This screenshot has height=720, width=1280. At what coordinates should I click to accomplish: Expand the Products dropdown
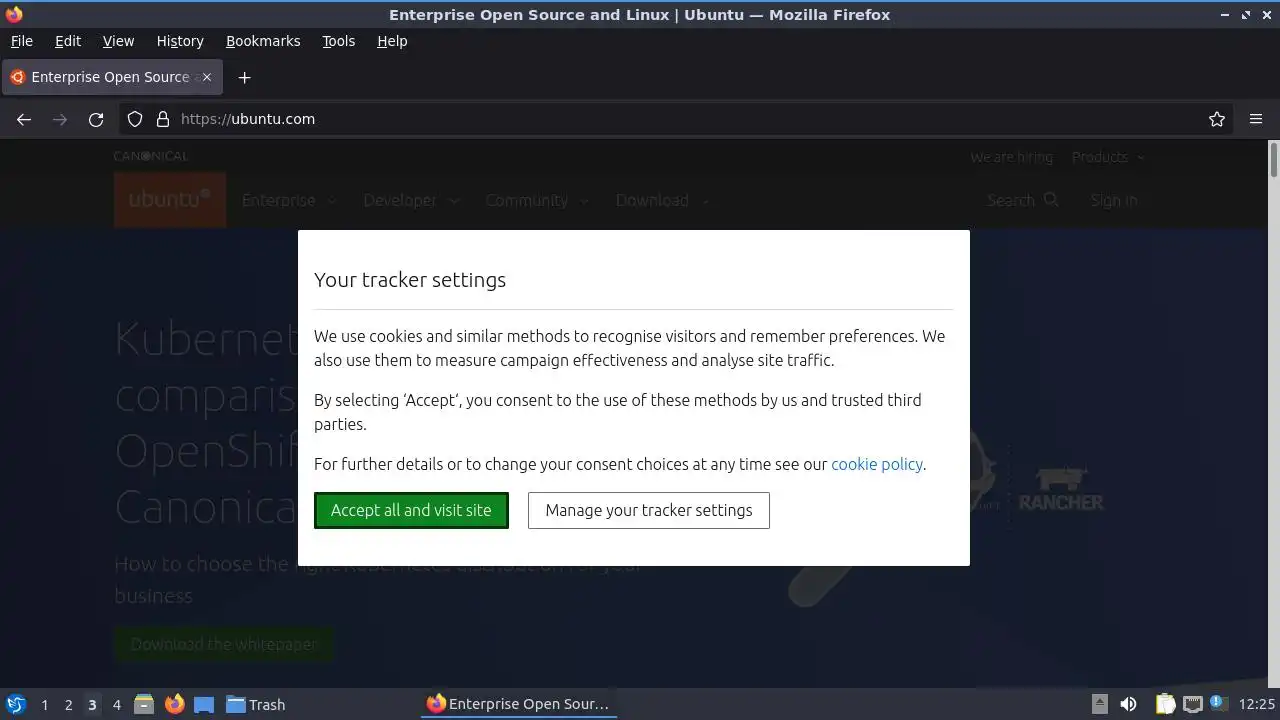click(x=1108, y=157)
